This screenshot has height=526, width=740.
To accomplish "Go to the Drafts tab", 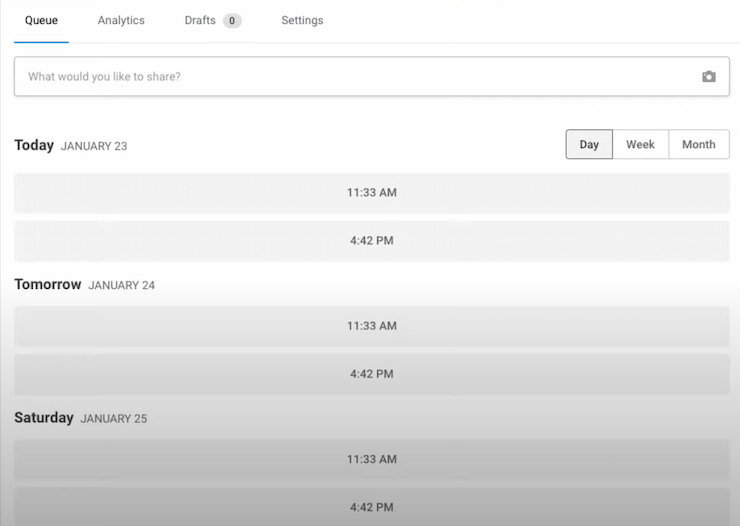I will (x=200, y=20).
